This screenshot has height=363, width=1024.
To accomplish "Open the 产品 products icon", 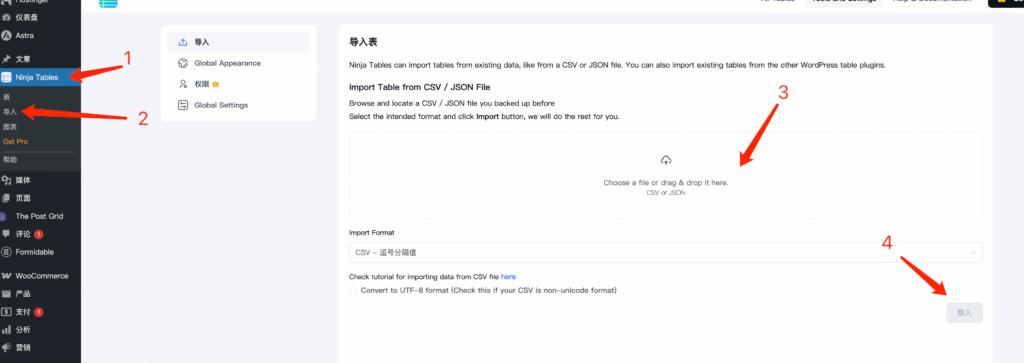I will [x=6, y=294].
